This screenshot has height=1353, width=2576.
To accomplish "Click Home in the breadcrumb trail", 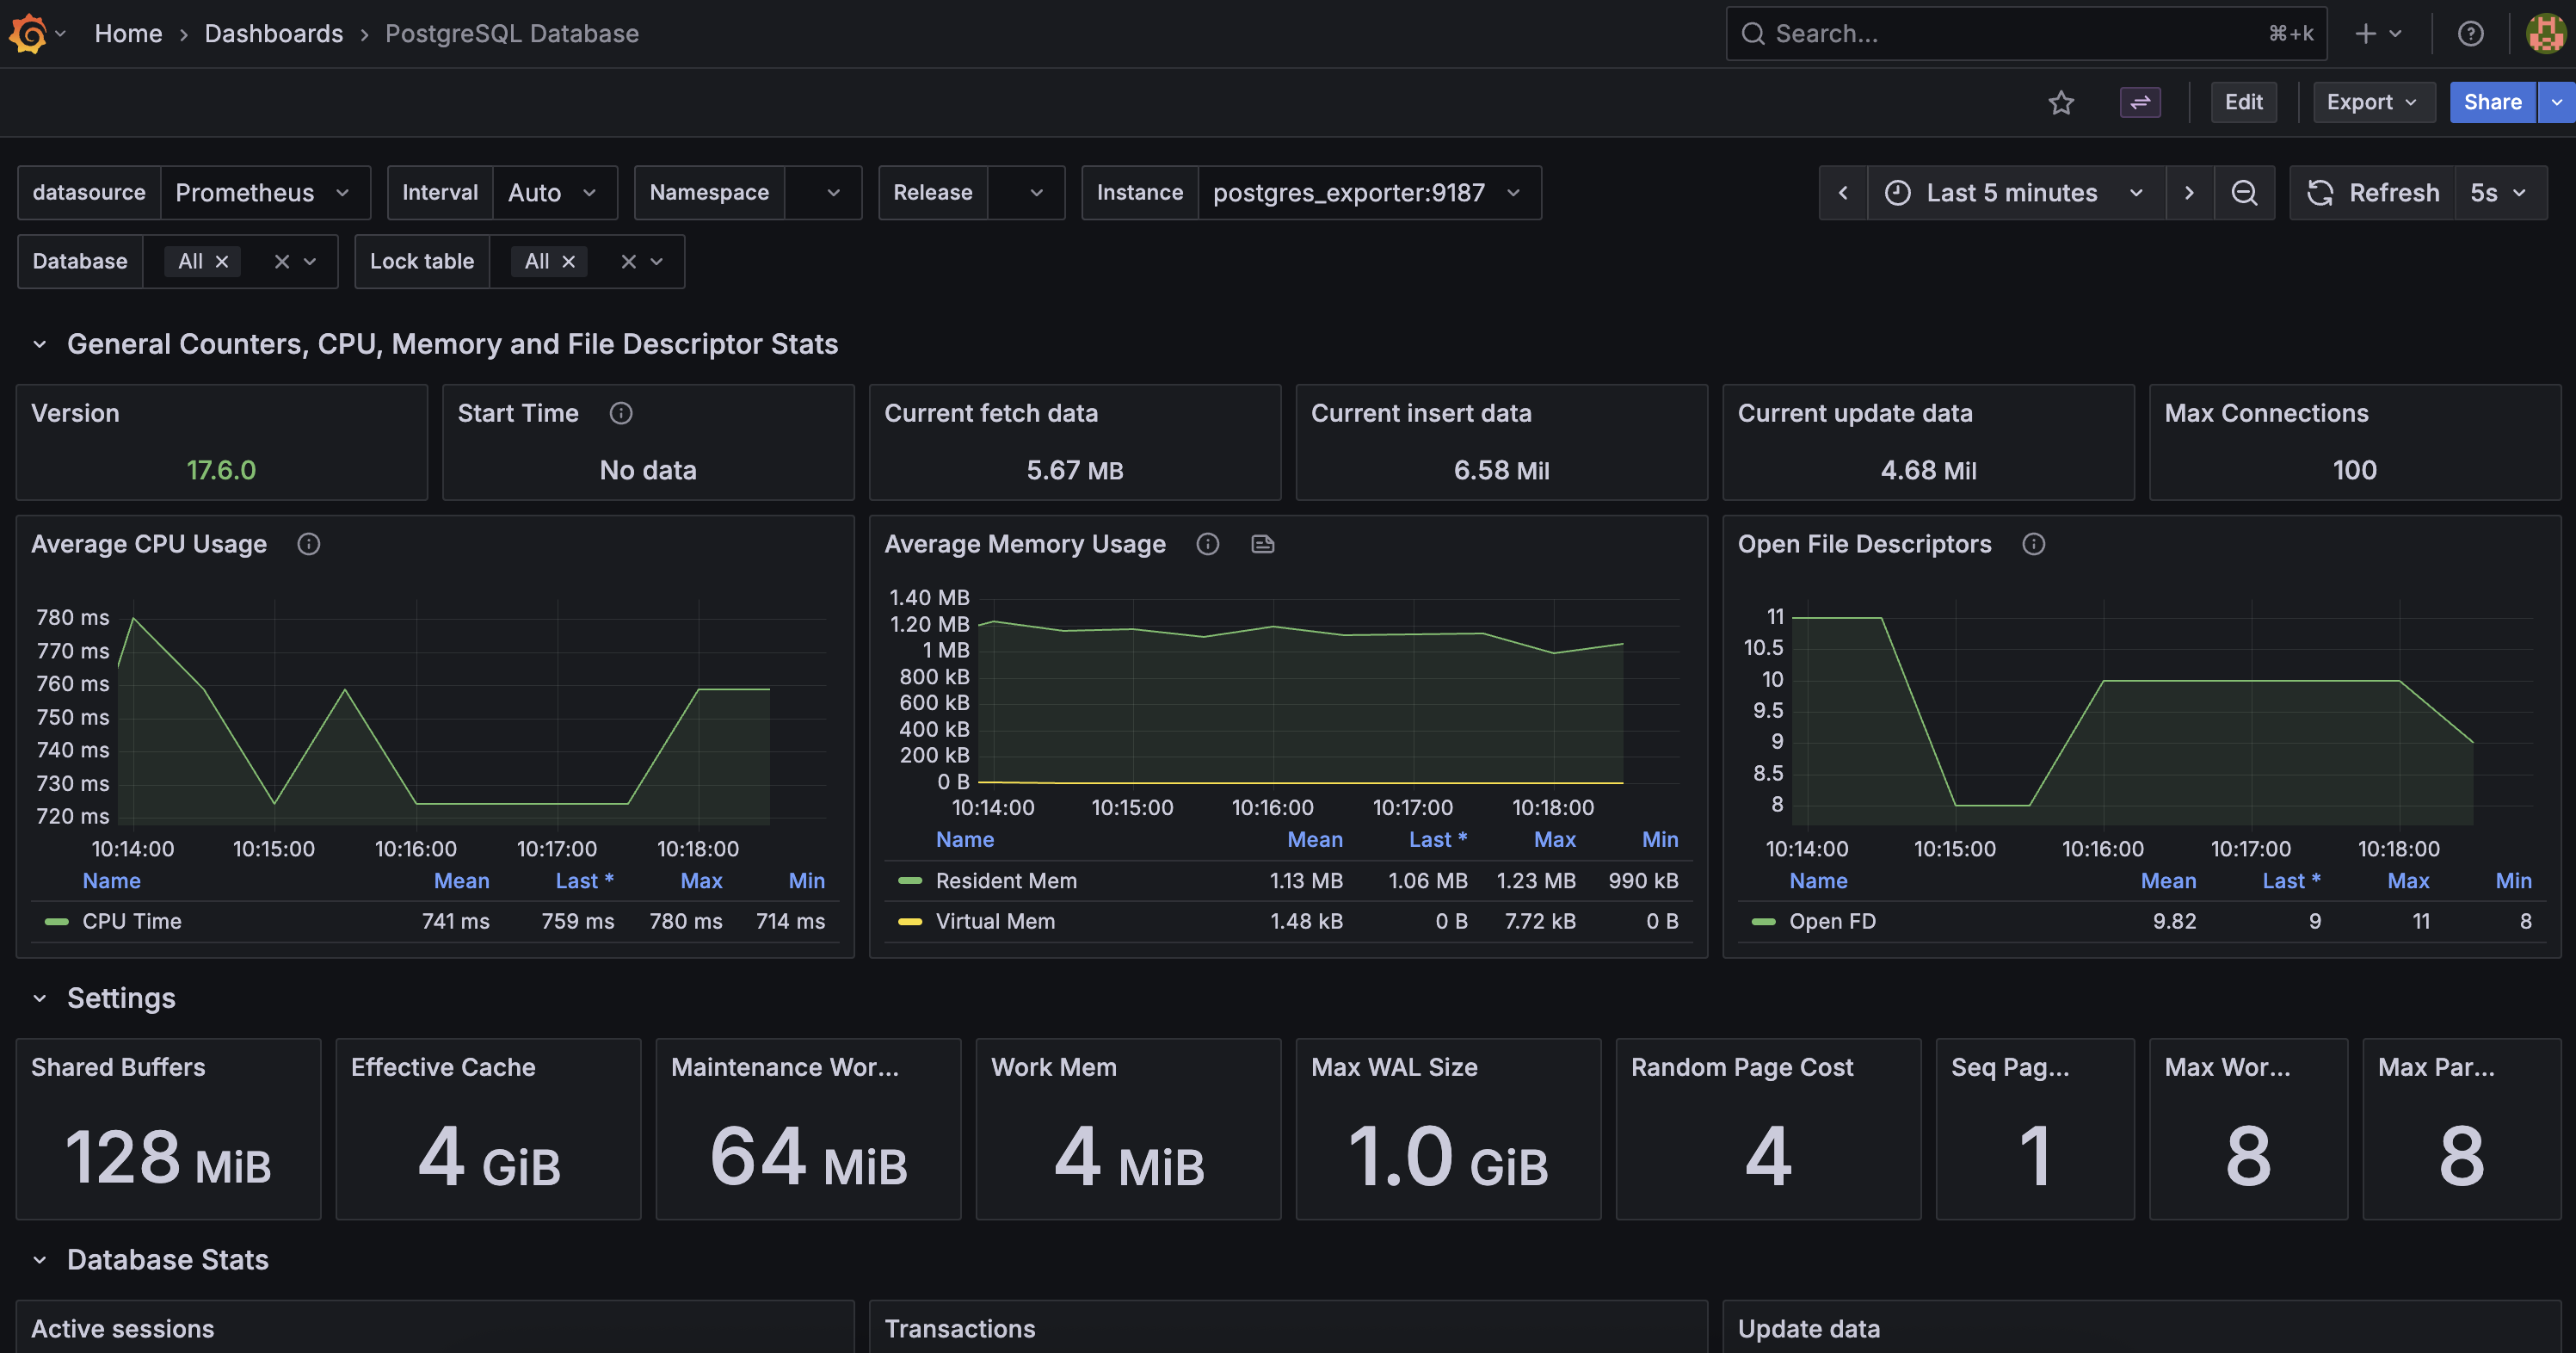I will (128, 33).
